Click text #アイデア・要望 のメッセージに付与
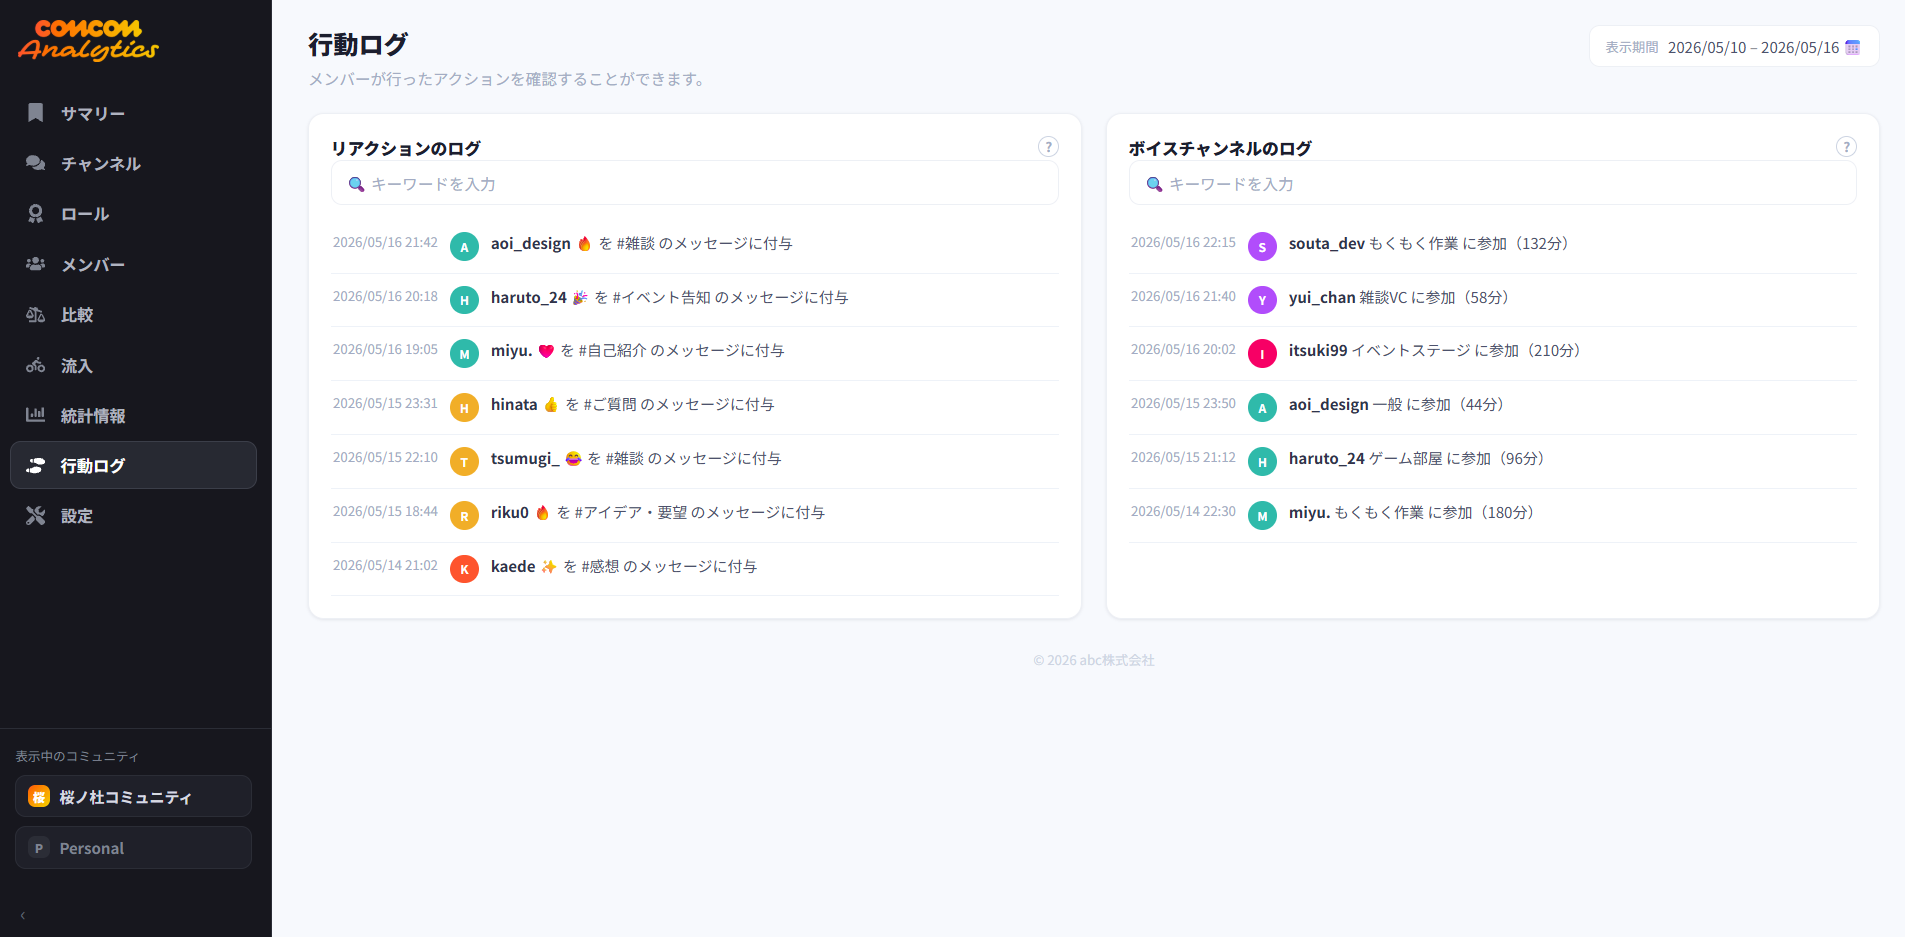This screenshot has height=937, width=1905. 700,513
